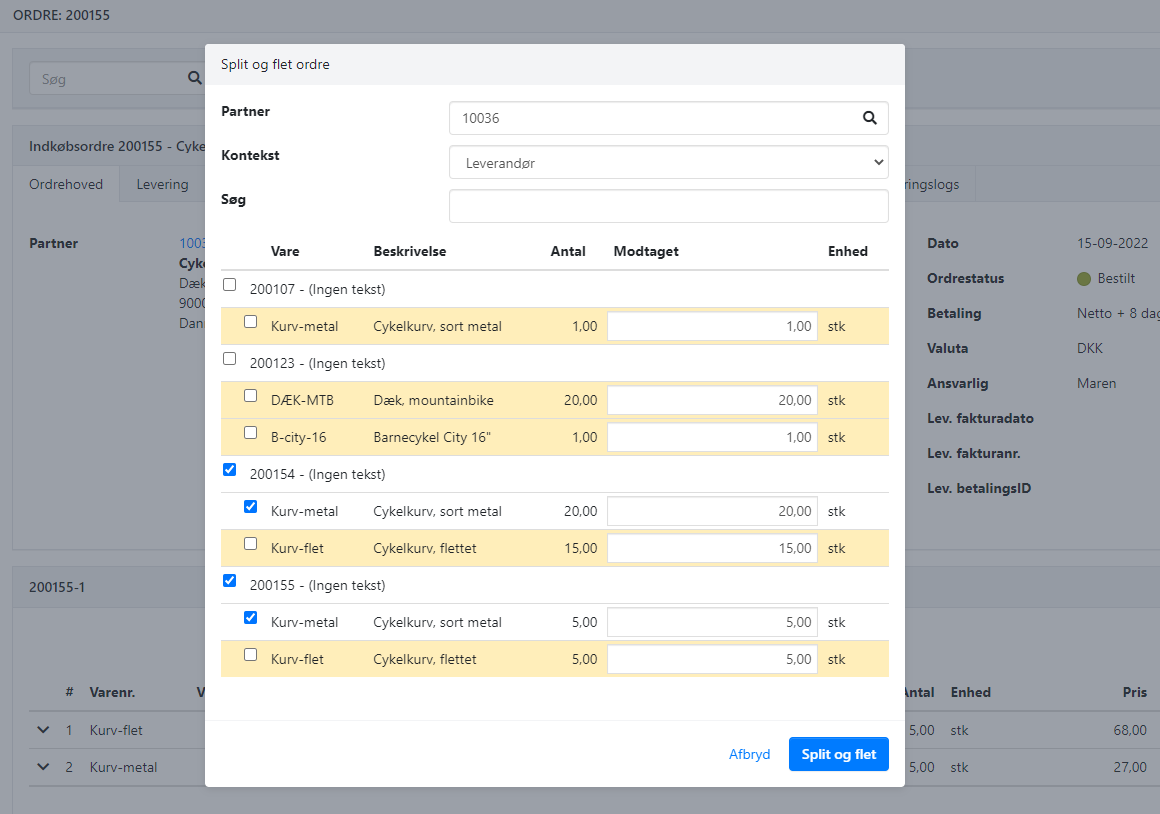The width and height of the screenshot is (1160, 814).
Task: Edit Modtaget quantity for DÆK-MTB
Action: 712,400
